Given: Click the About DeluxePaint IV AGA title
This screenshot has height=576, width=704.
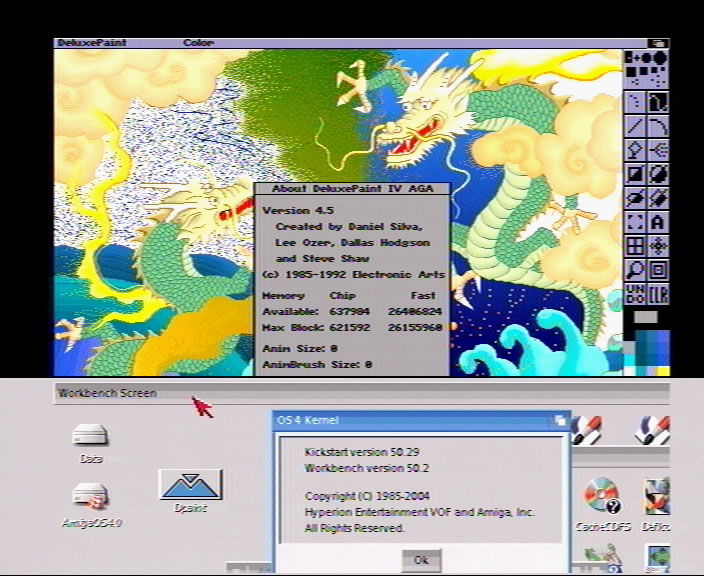Looking at the screenshot, I should [x=352, y=189].
